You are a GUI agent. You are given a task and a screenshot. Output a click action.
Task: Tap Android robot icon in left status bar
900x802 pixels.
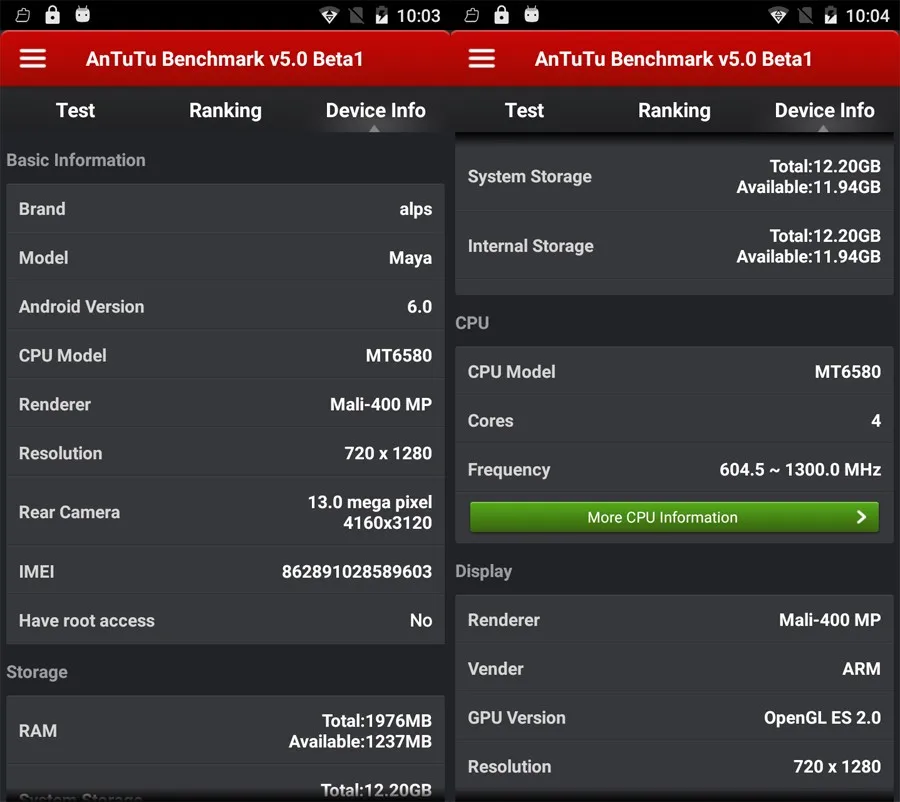click(83, 14)
